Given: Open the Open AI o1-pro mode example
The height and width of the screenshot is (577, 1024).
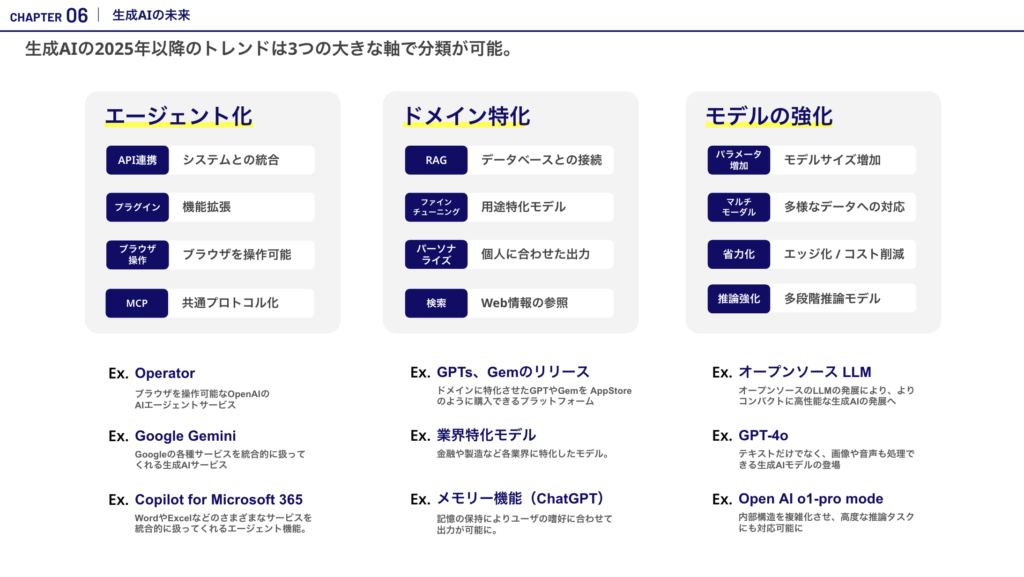Looking at the screenshot, I should click(810, 499).
